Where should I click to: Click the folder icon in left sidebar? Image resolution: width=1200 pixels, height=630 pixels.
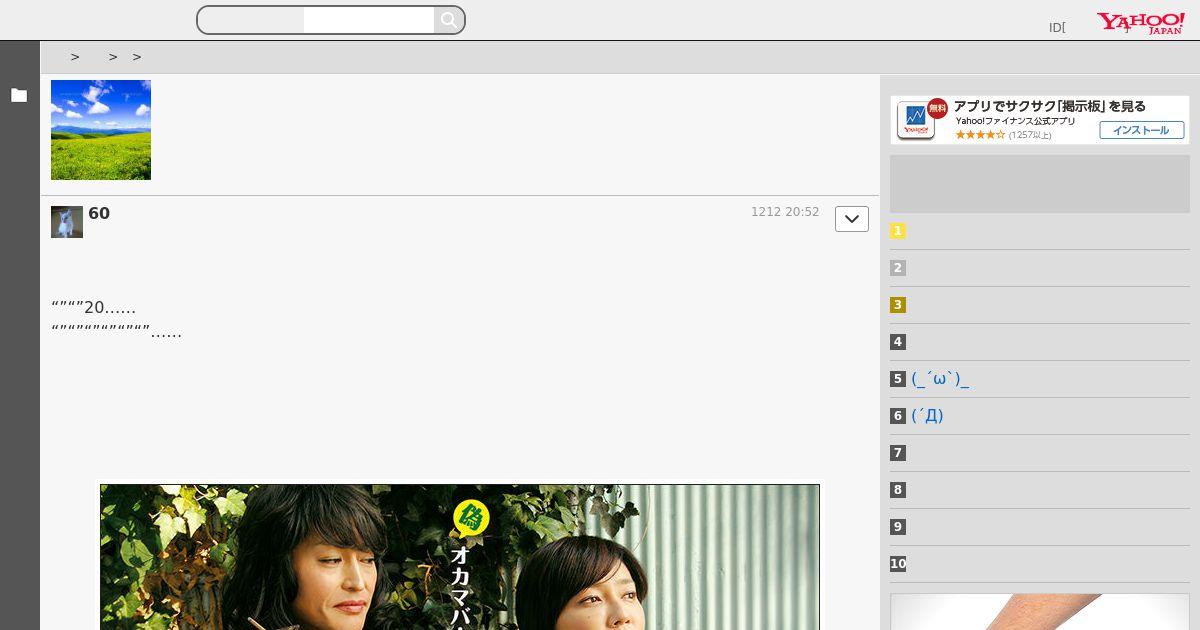pos(19,96)
